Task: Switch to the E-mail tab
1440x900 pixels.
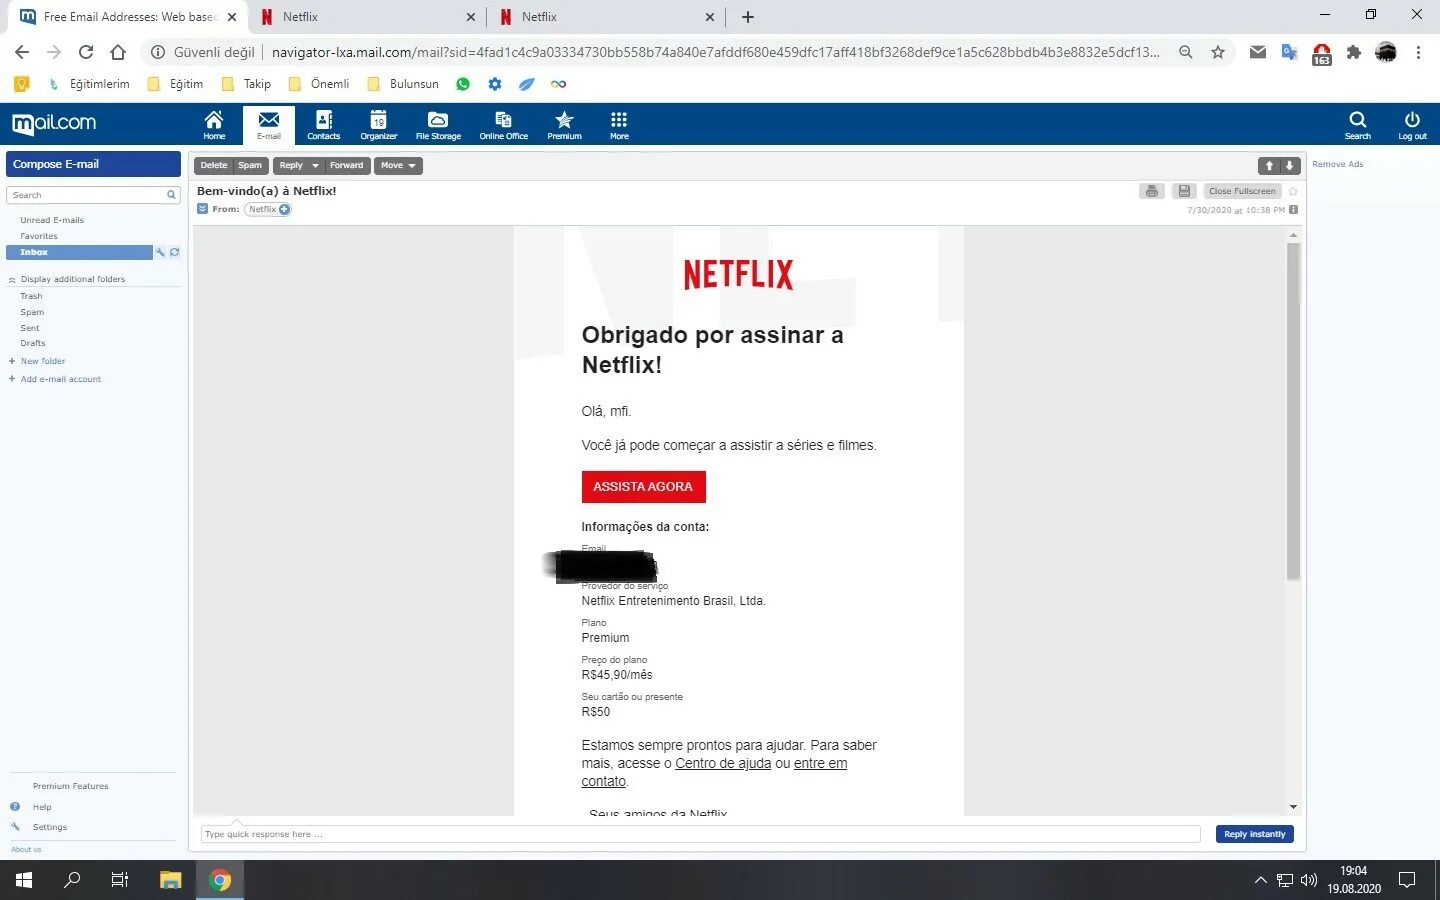Action: pyautogui.click(x=268, y=125)
